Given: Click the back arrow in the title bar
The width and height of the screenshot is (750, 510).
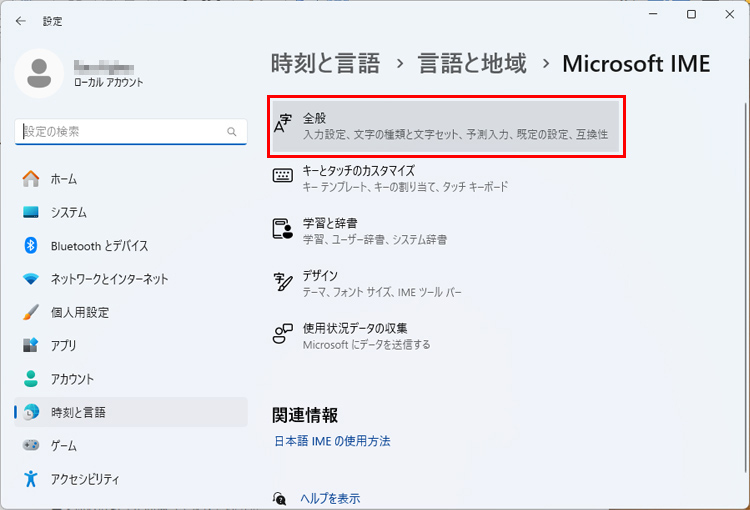Looking at the screenshot, I should 21,21.
